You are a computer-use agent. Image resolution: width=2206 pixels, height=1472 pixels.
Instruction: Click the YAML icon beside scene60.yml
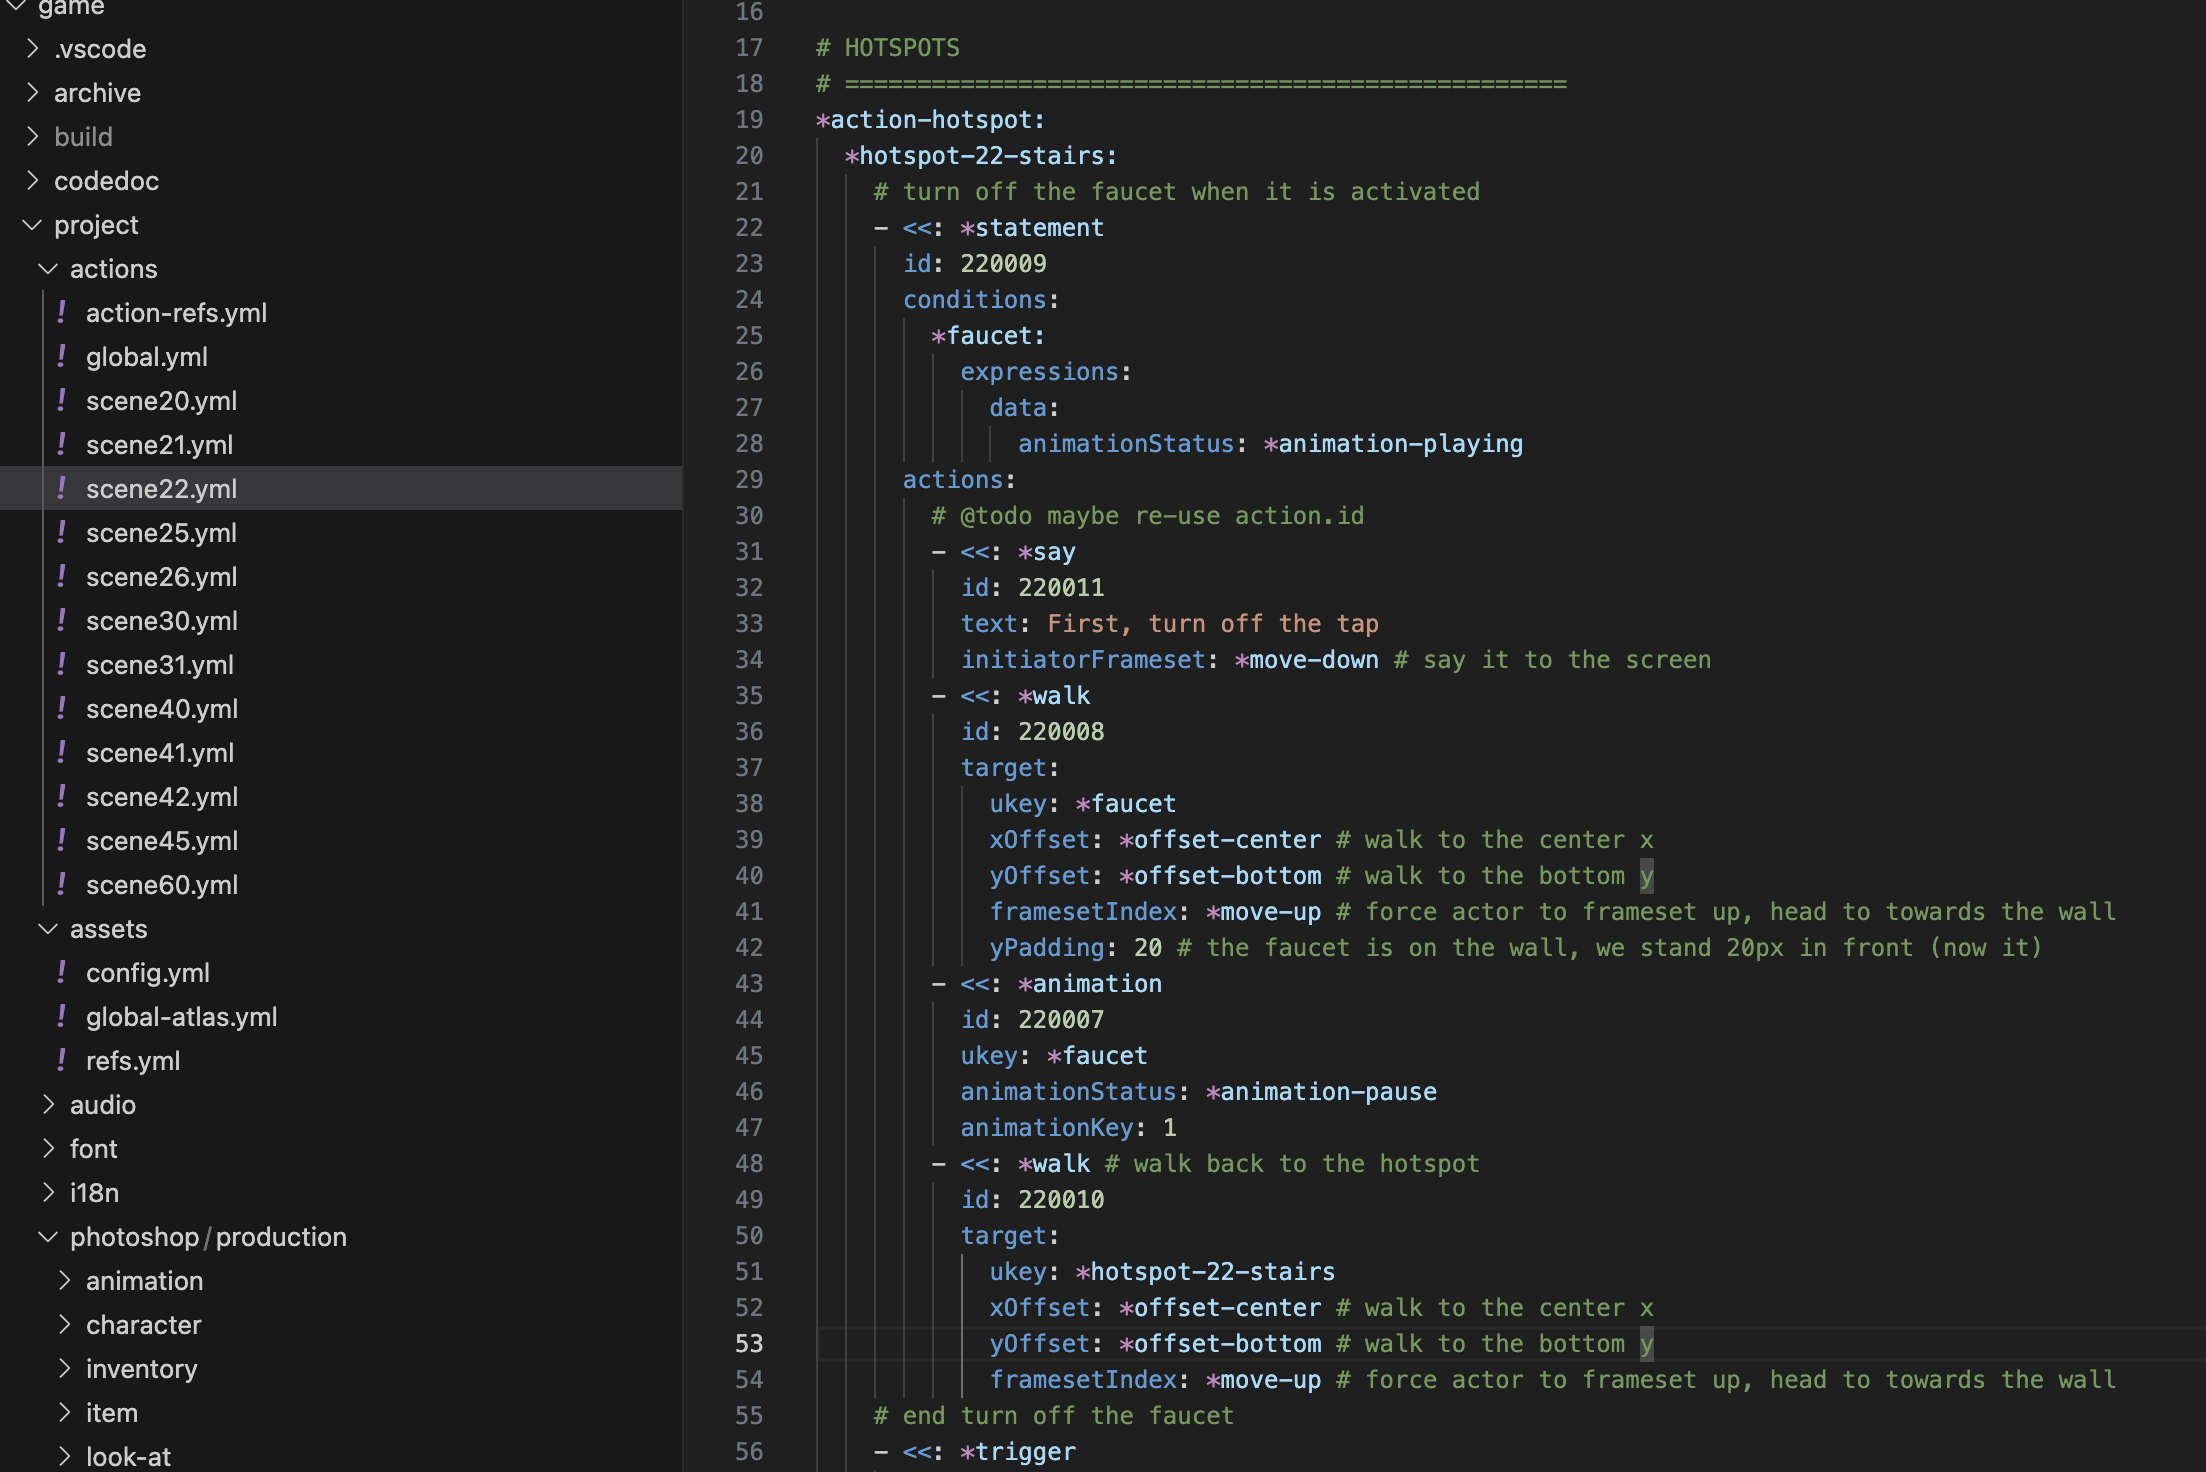point(62,884)
